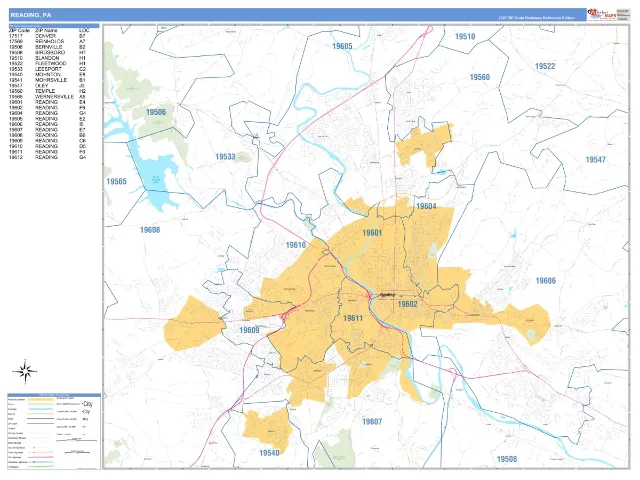Image resolution: width=640 pixels, height=480 pixels.
Task: Click the light blue water swatch in the legend
Action: (40, 409)
